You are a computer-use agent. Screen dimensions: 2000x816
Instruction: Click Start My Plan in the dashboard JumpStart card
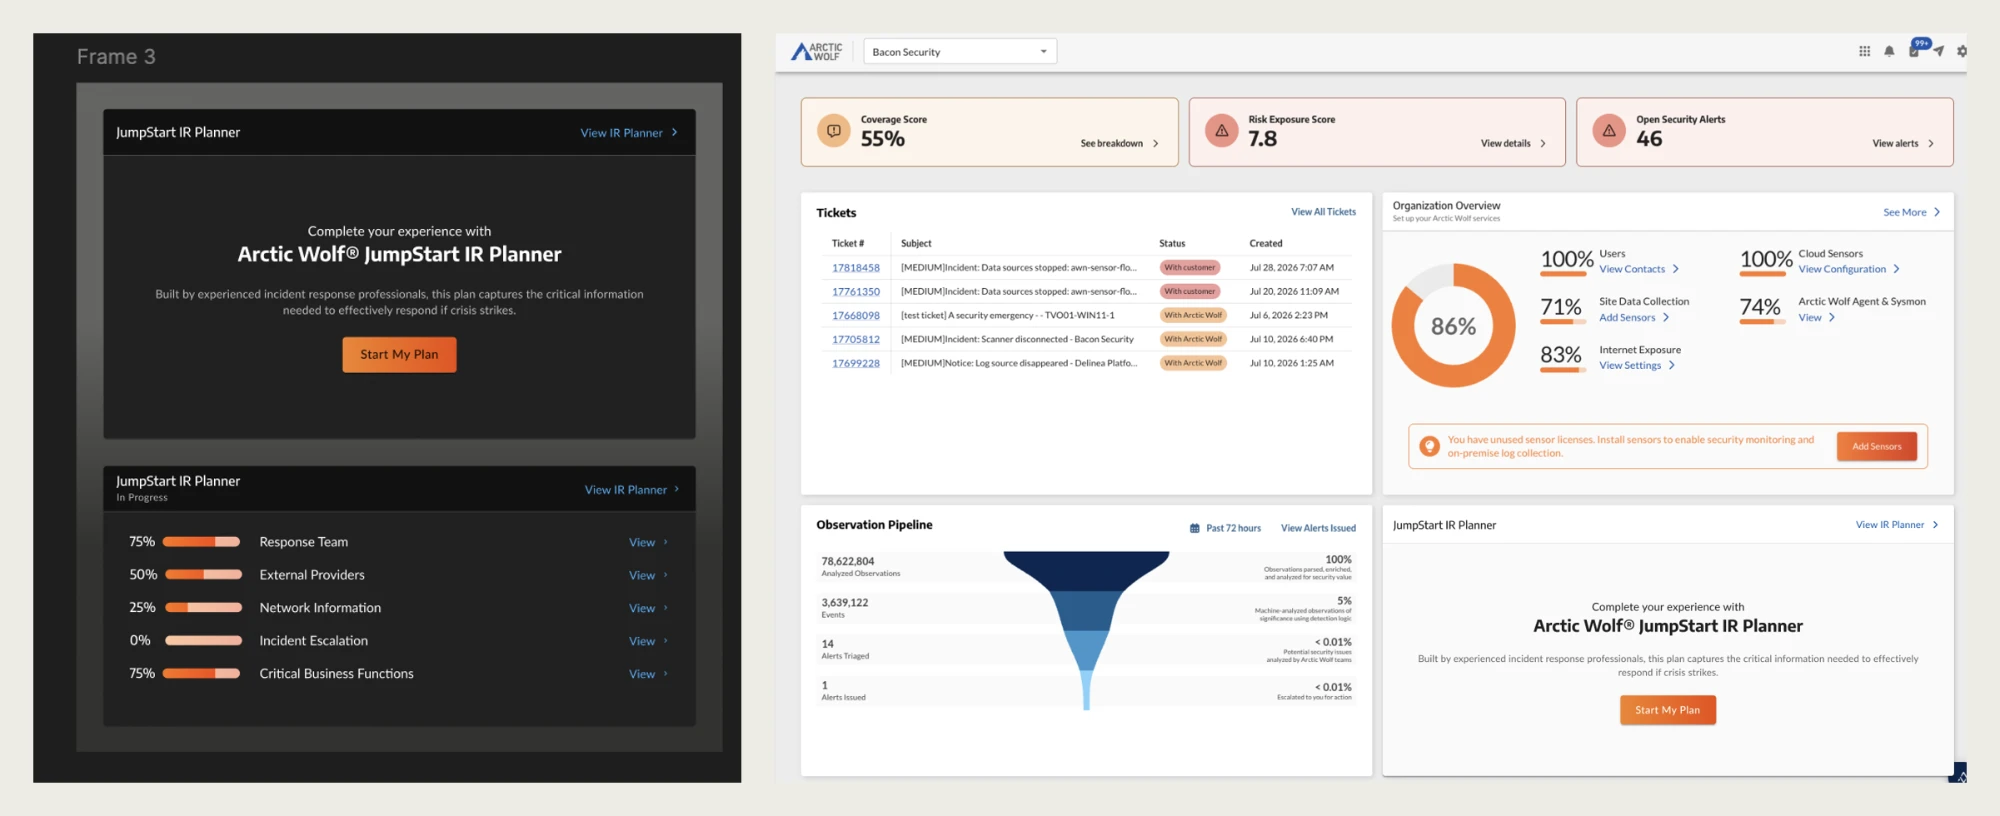pyautogui.click(x=1668, y=710)
